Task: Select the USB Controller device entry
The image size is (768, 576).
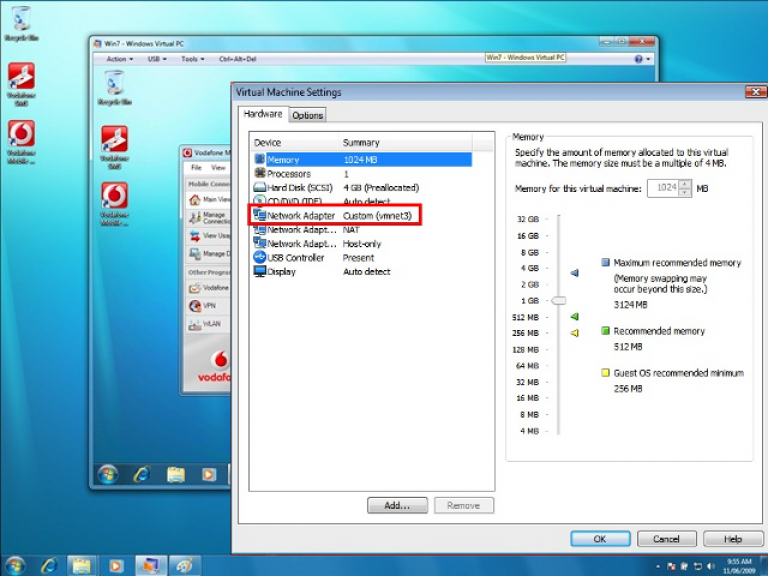Action: [296, 257]
